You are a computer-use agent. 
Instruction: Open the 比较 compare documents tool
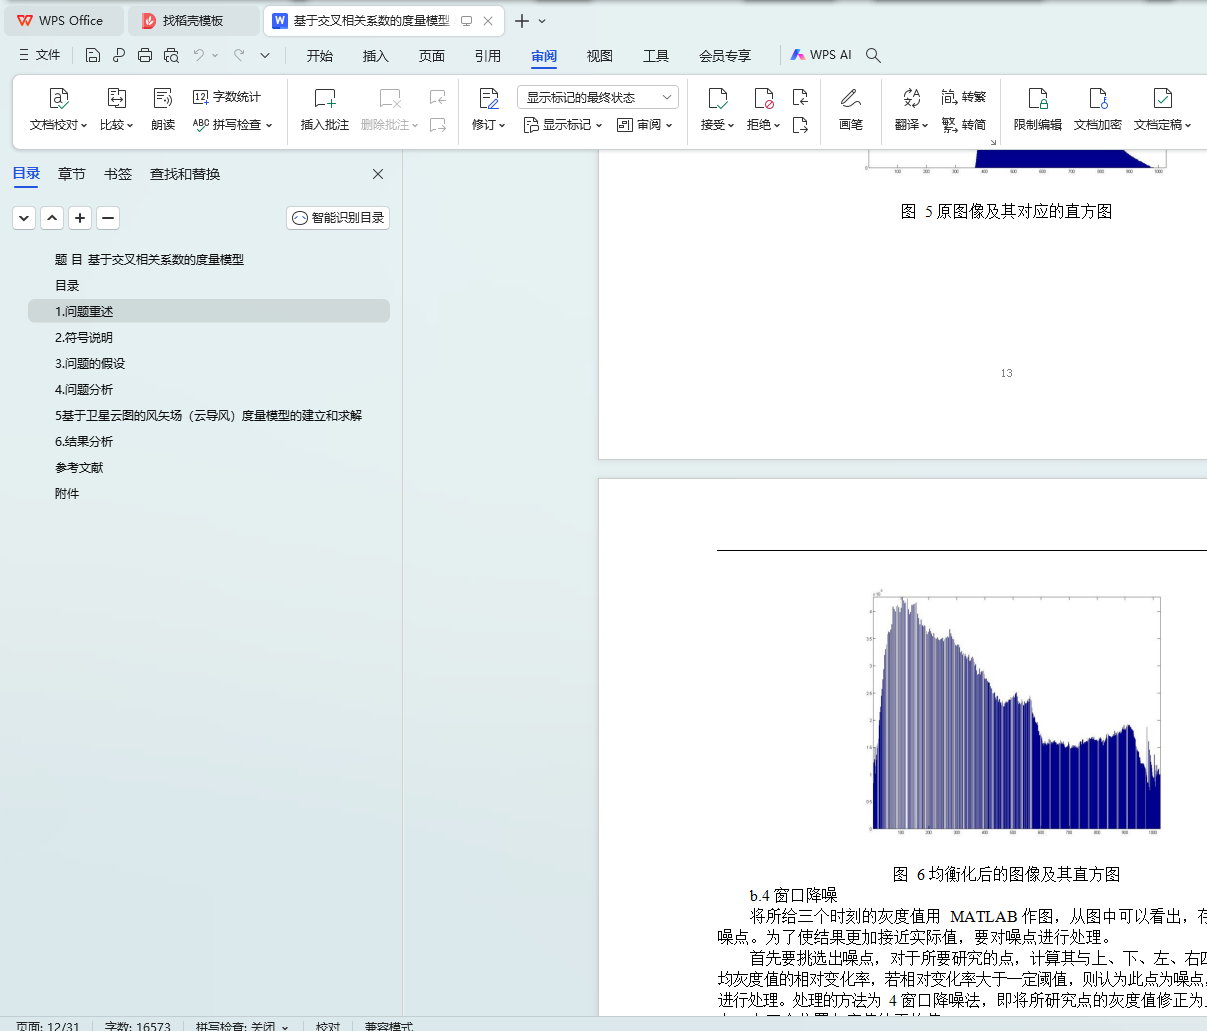pyautogui.click(x=116, y=109)
